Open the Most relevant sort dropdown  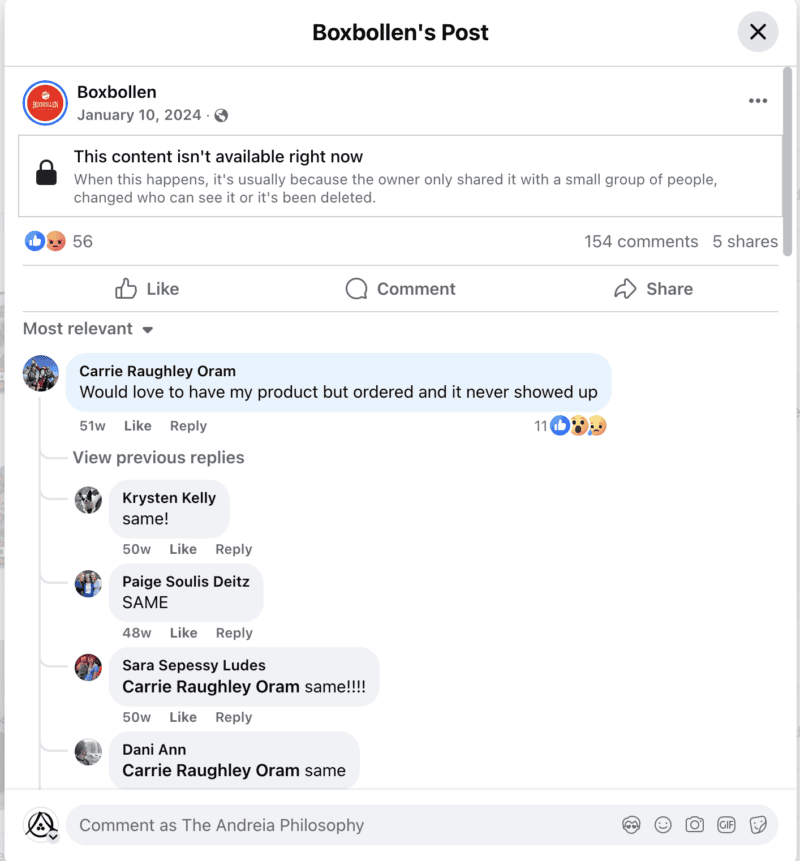click(88, 329)
